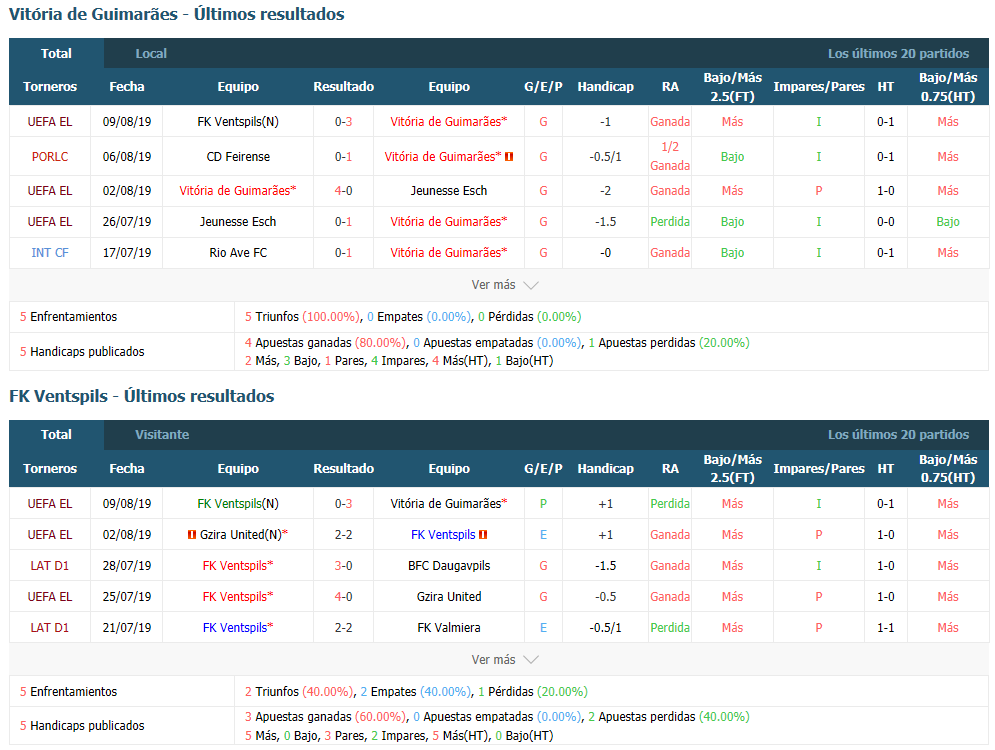Click the Impares/Pares header in bottom table
995x750 pixels.
tap(819, 468)
